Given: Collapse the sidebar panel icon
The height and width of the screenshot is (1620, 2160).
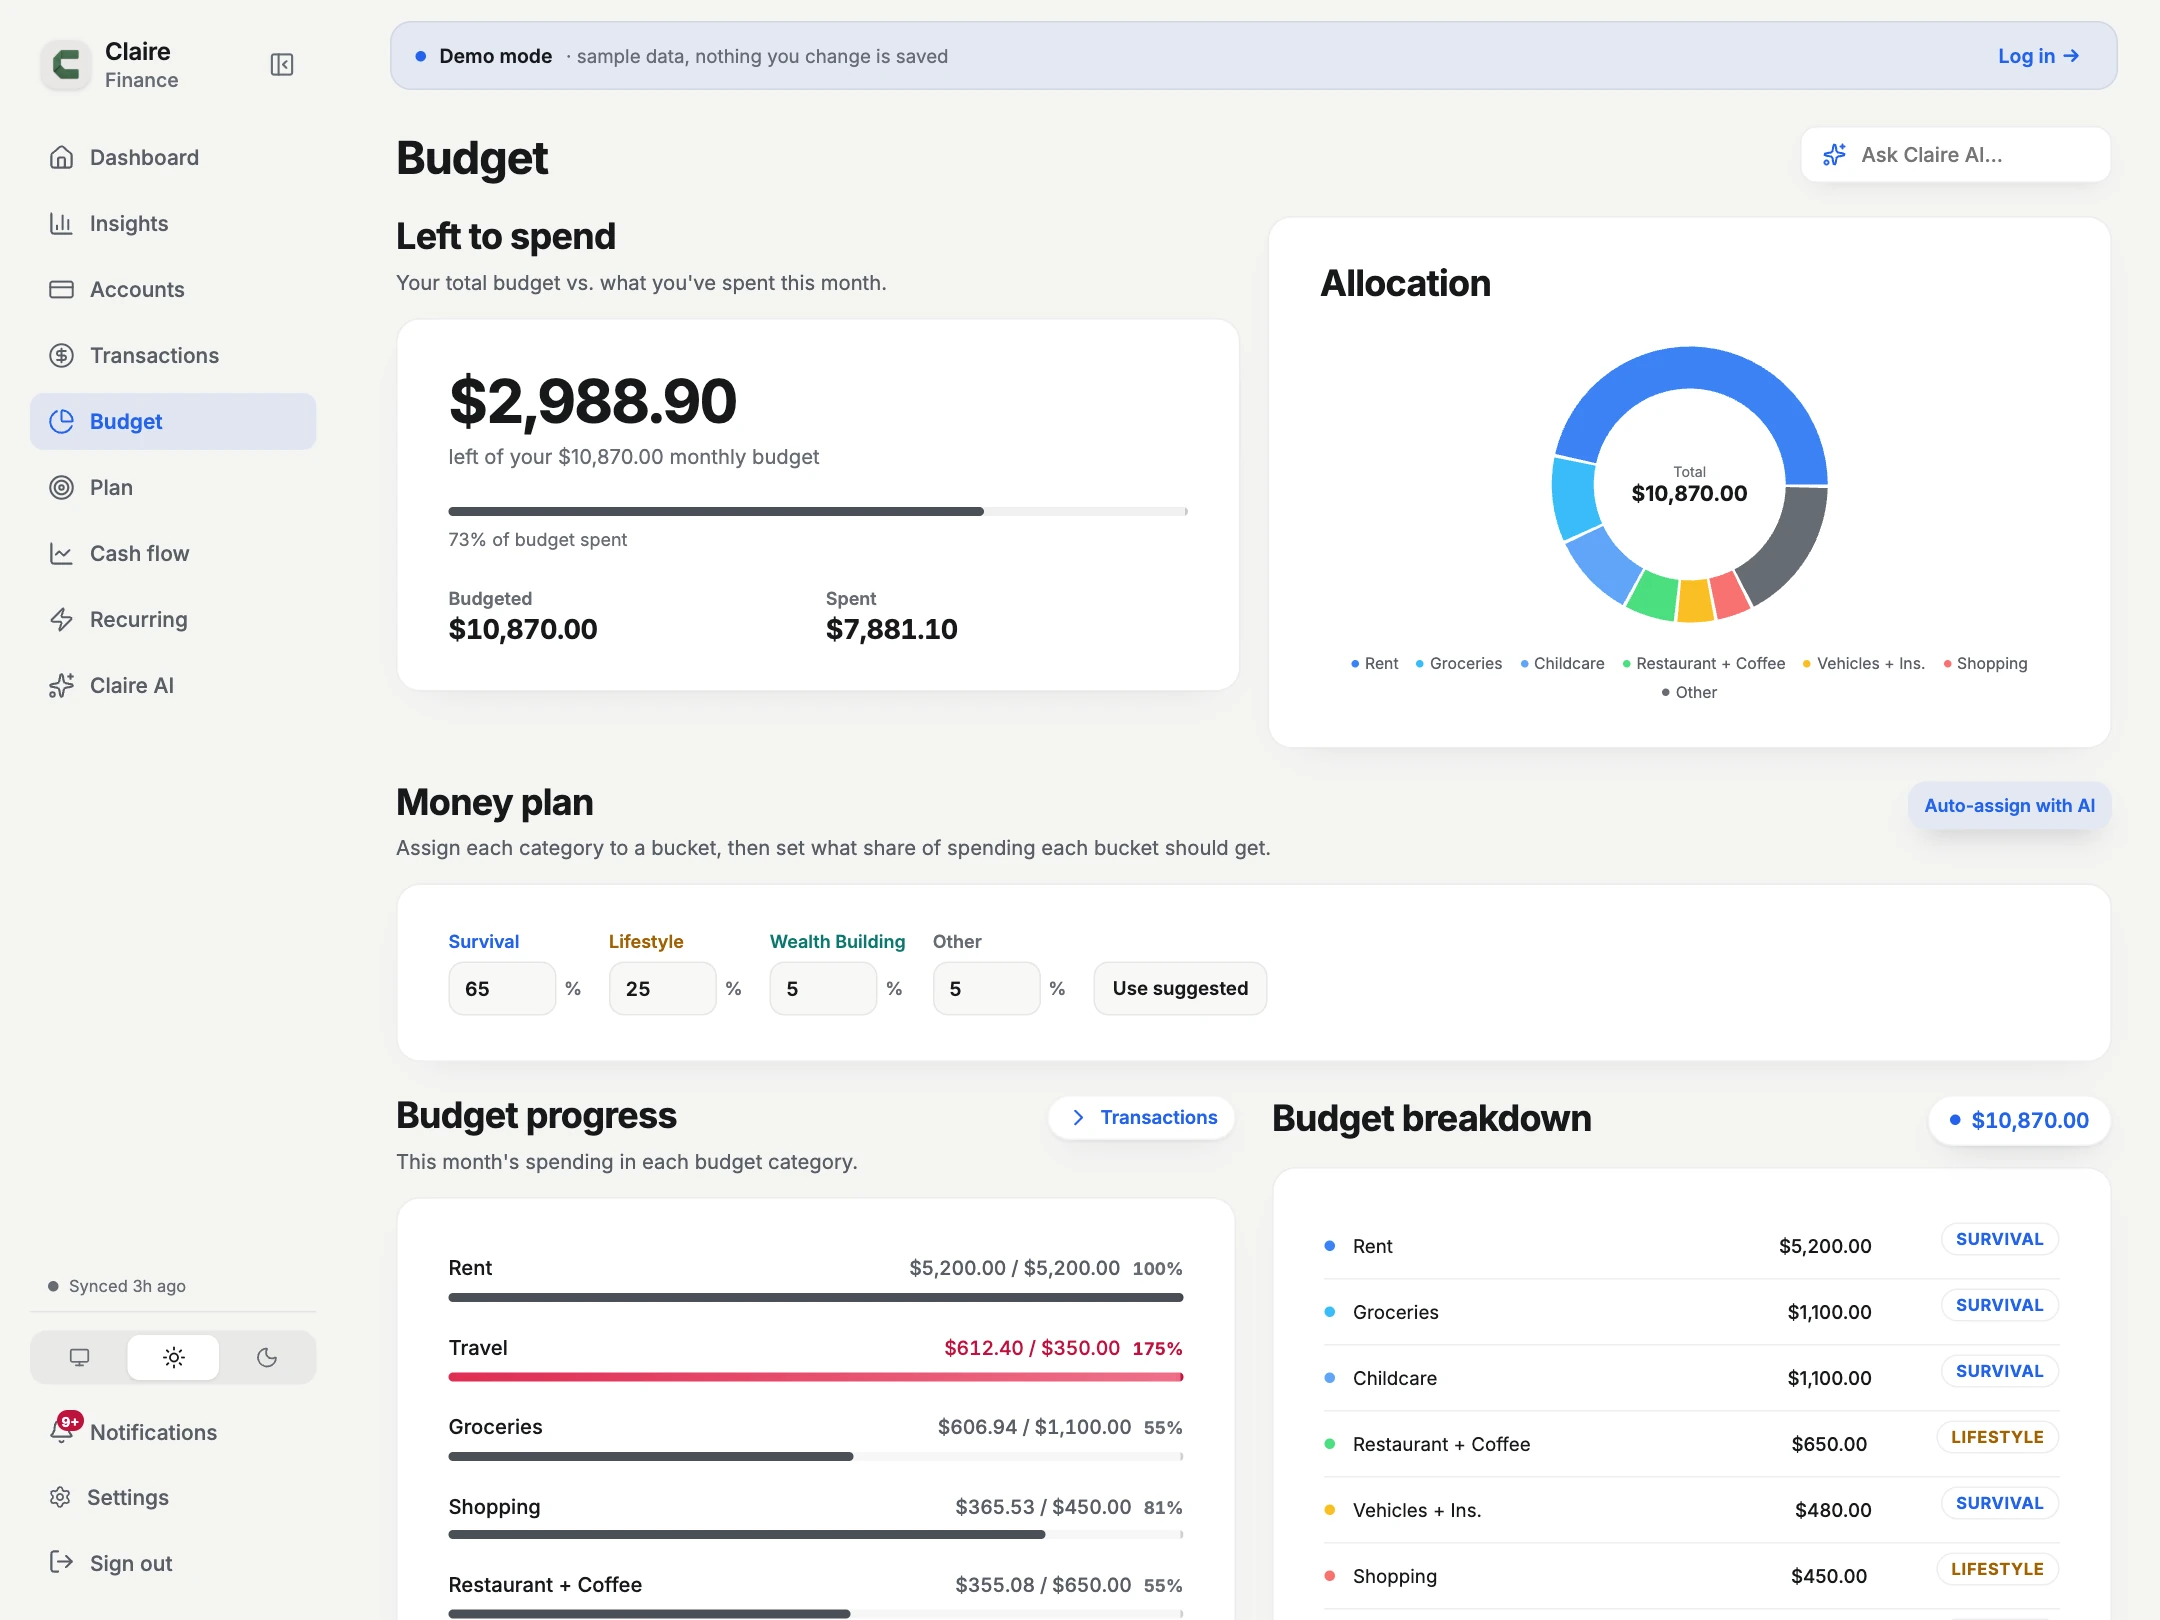Looking at the screenshot, I should click(282, 65).
